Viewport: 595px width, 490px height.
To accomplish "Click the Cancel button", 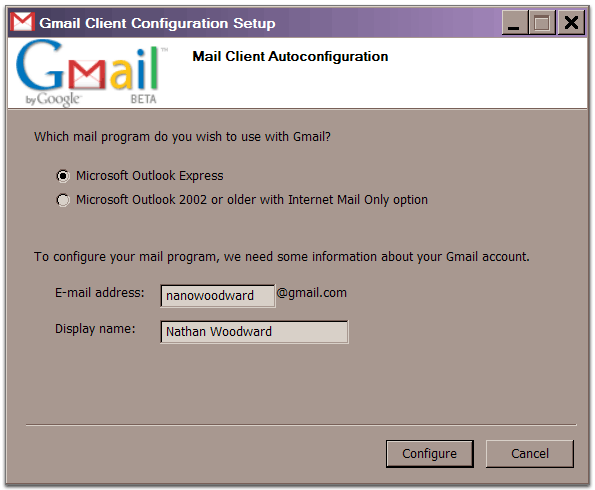I will [x=530, y=454].
